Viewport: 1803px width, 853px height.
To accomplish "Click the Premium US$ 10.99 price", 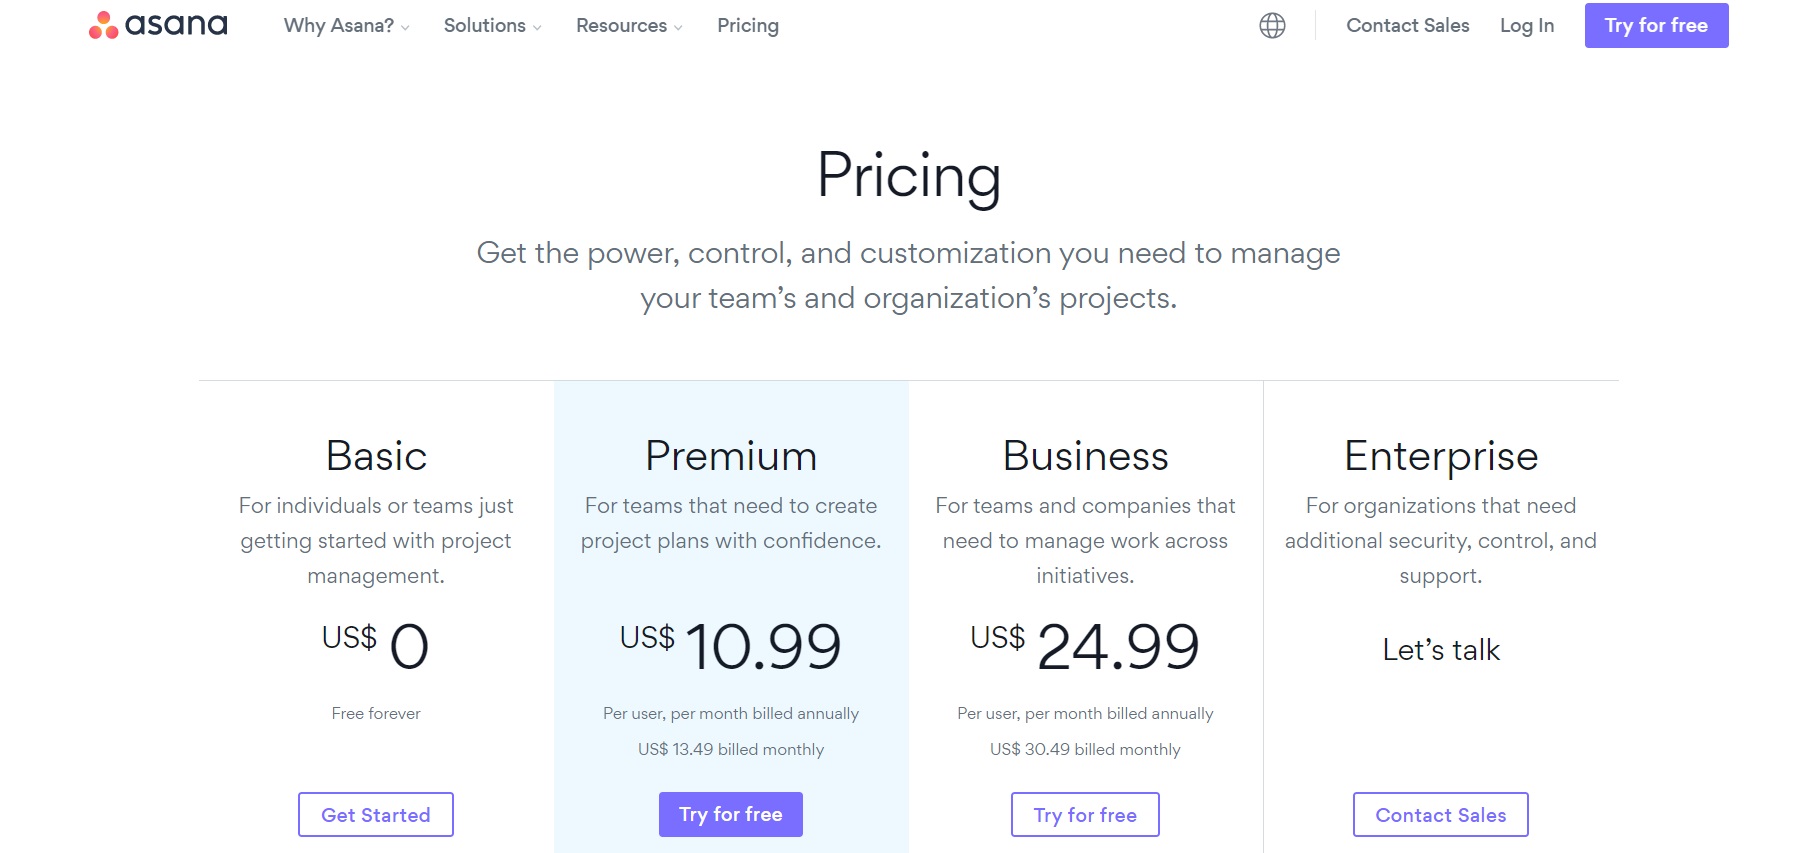I will pyautogui.click(x=731, y=645).
